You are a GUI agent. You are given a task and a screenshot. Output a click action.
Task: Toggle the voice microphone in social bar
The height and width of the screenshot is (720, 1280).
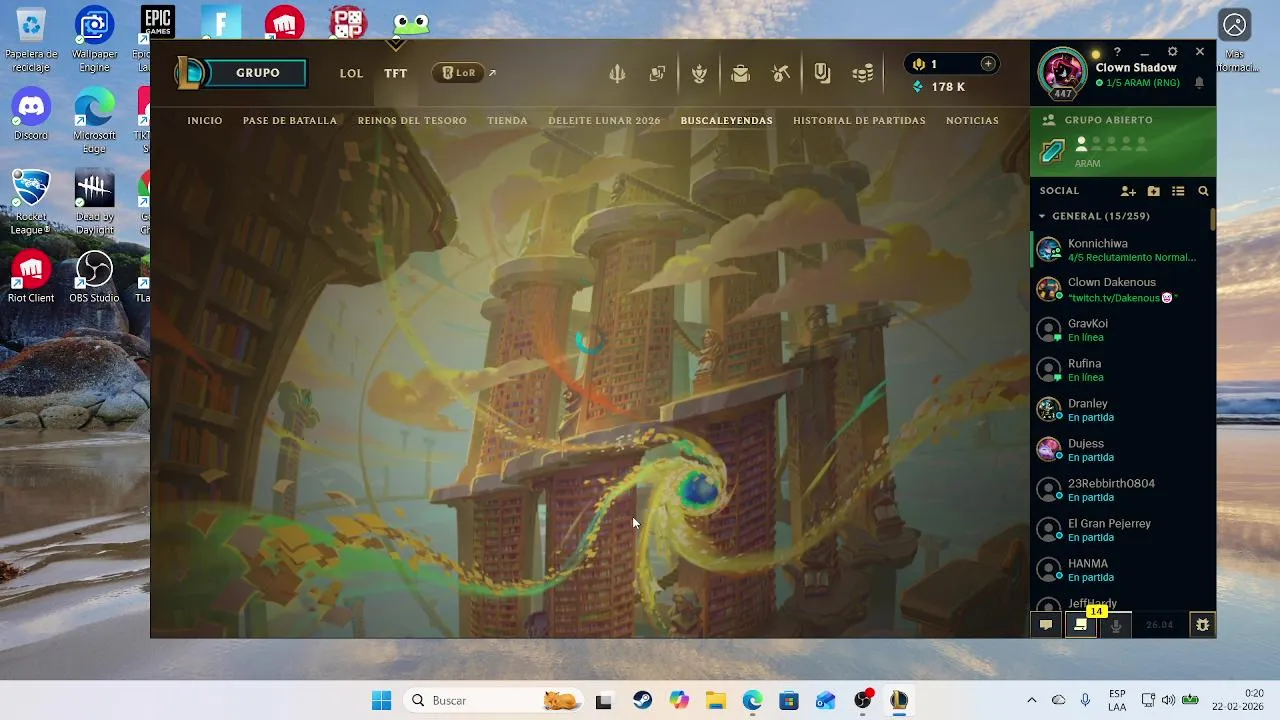(1116, 625)
